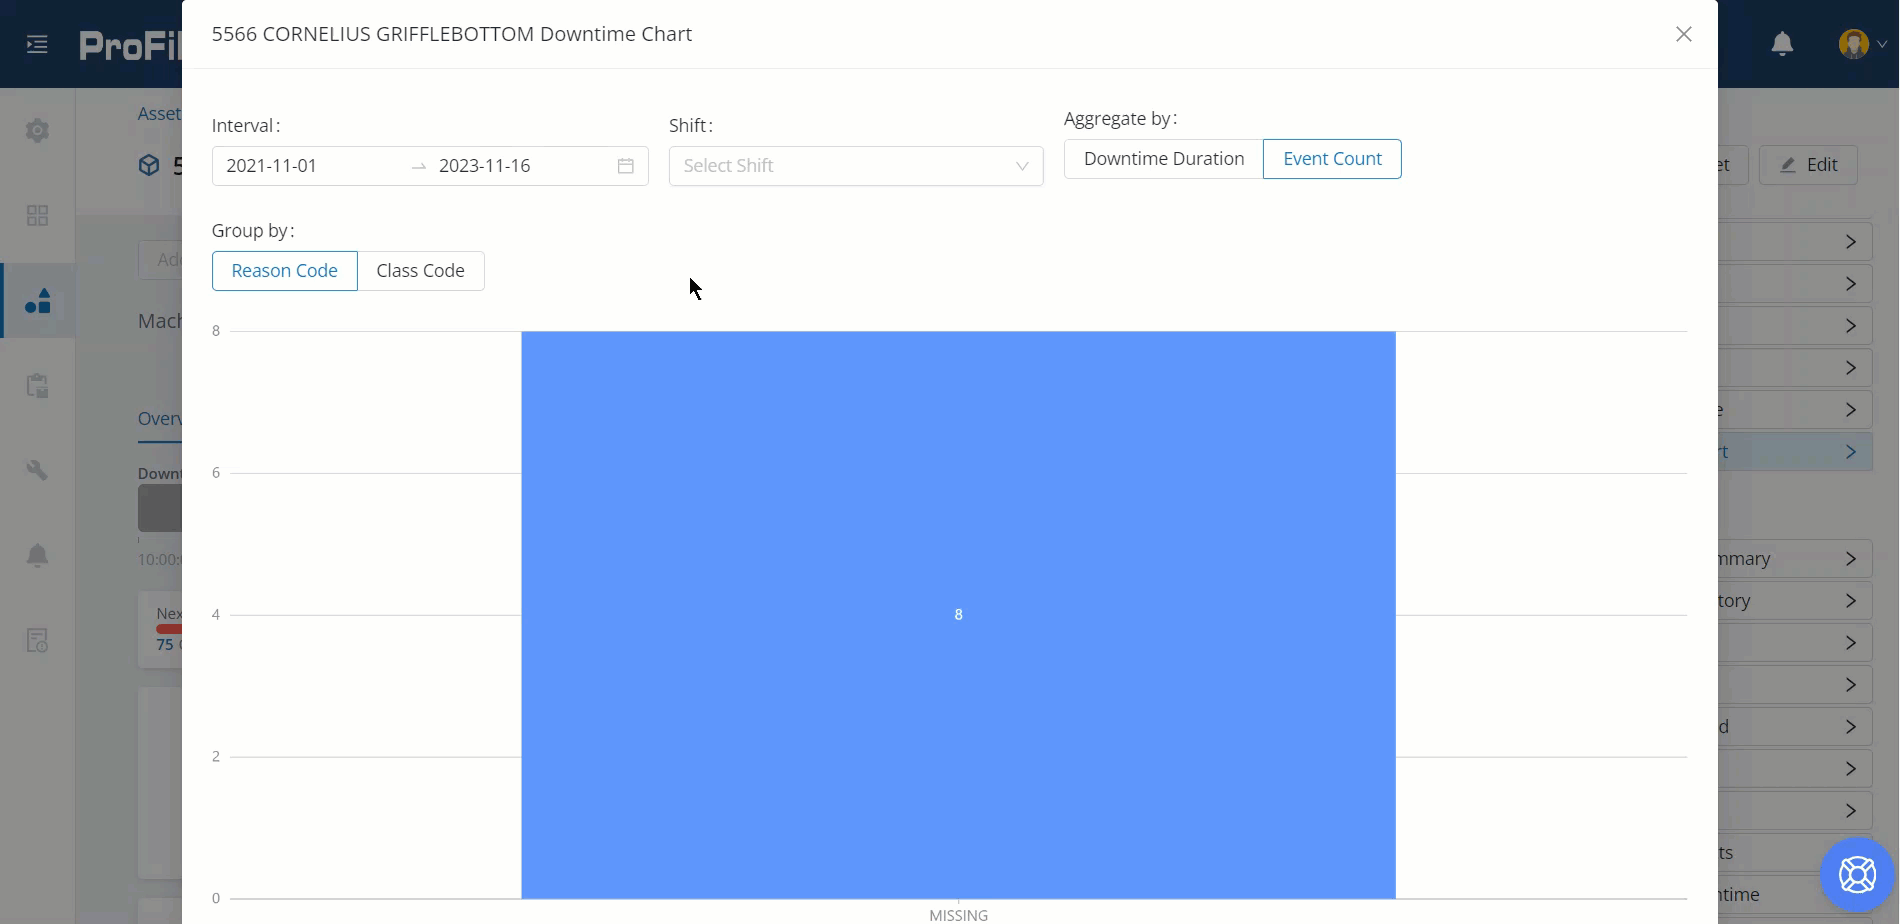Screen dimensions: 1900x924
Task: Open the hamburger navigation menu
Action: 36,44
